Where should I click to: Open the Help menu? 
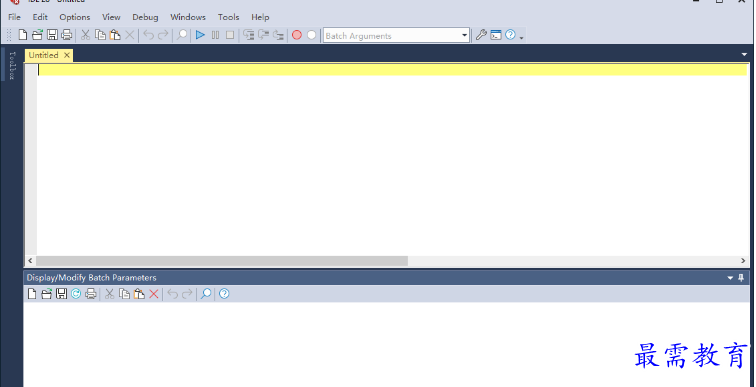[260, 17]
